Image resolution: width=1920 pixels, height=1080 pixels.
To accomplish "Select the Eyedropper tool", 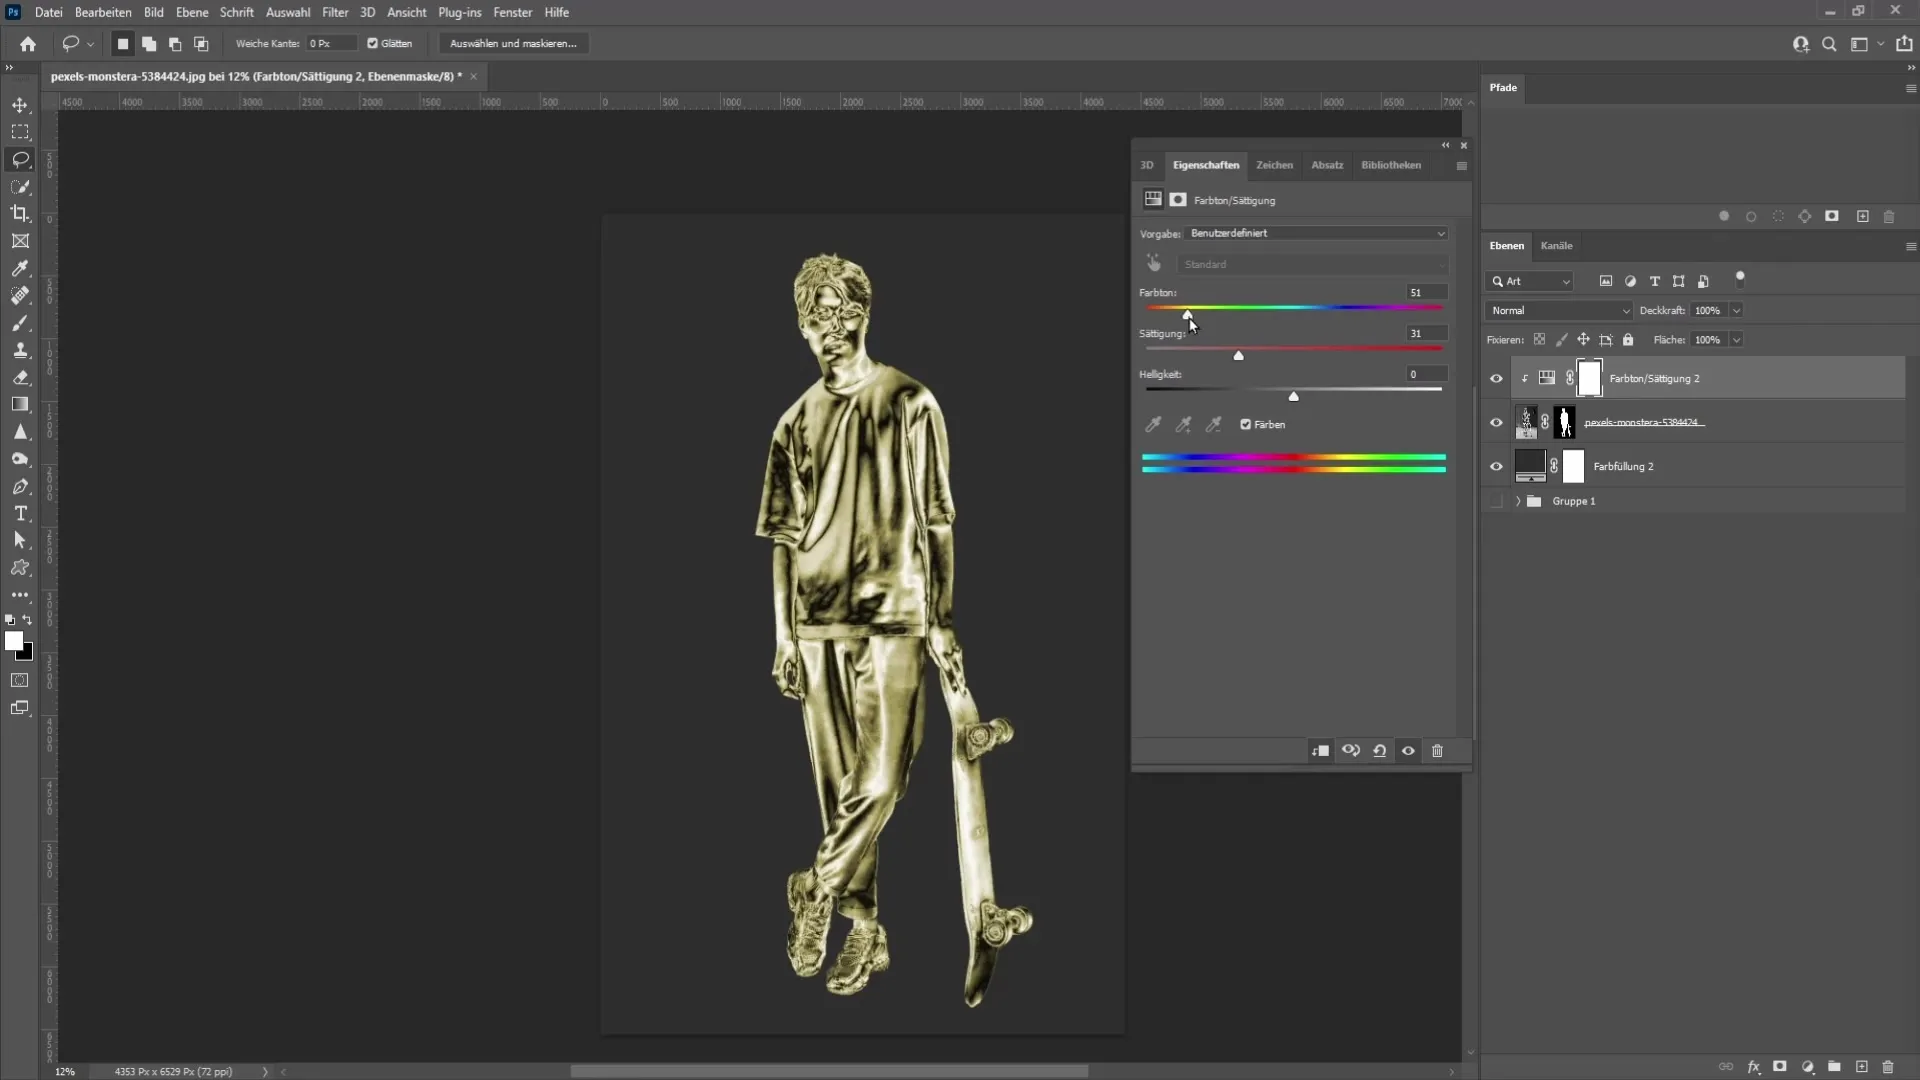I will click(20, 268).
